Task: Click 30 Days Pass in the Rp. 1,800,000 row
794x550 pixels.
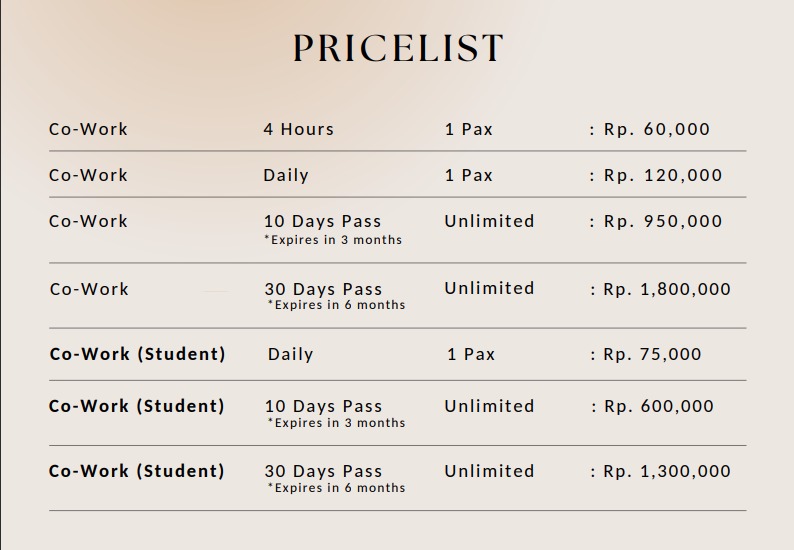Action: click(x=322, y=289)
